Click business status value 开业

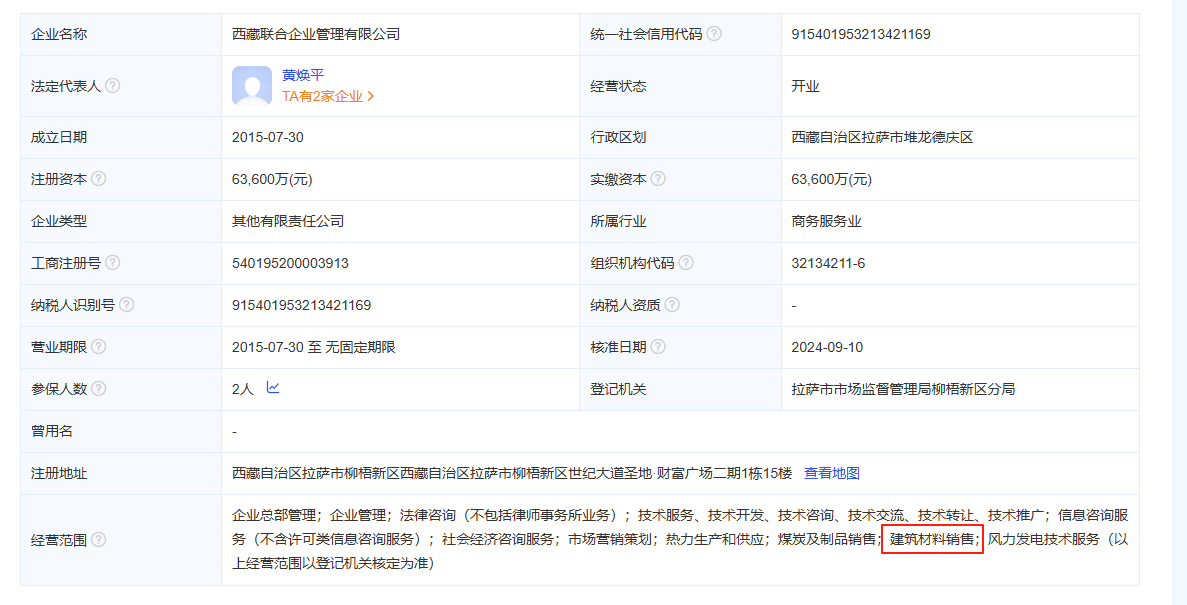click(805, 86)
